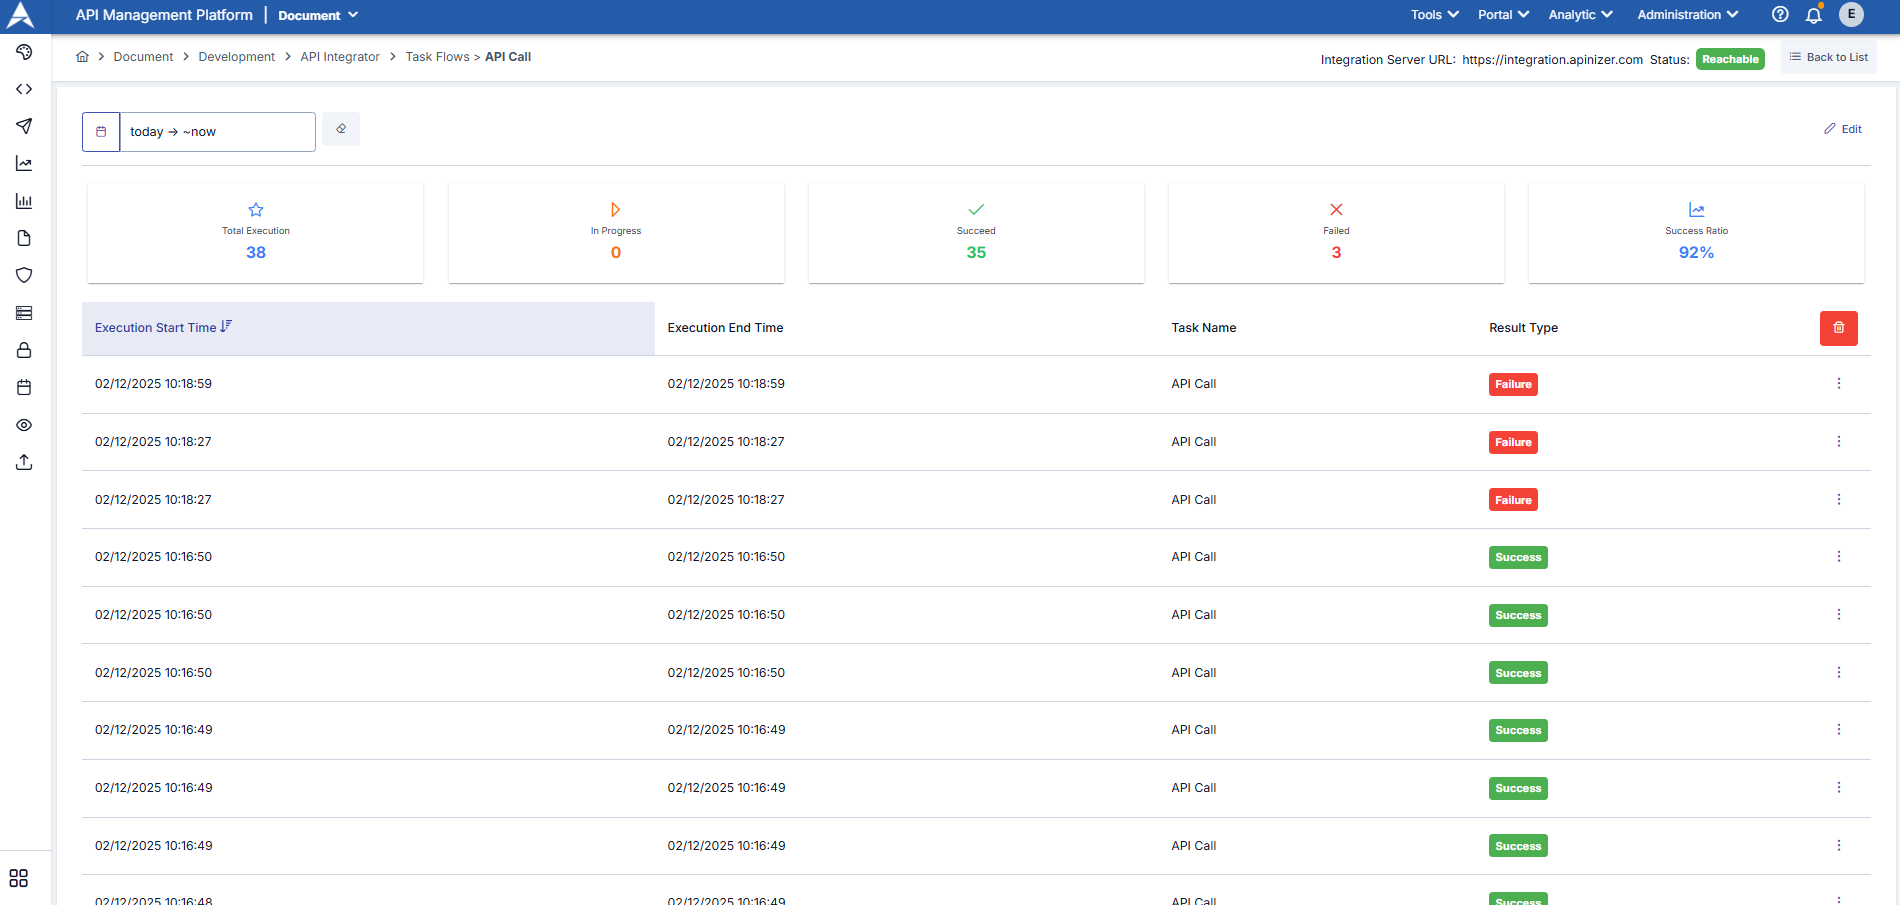Click the home breadcrumb icon

point(82,57)
